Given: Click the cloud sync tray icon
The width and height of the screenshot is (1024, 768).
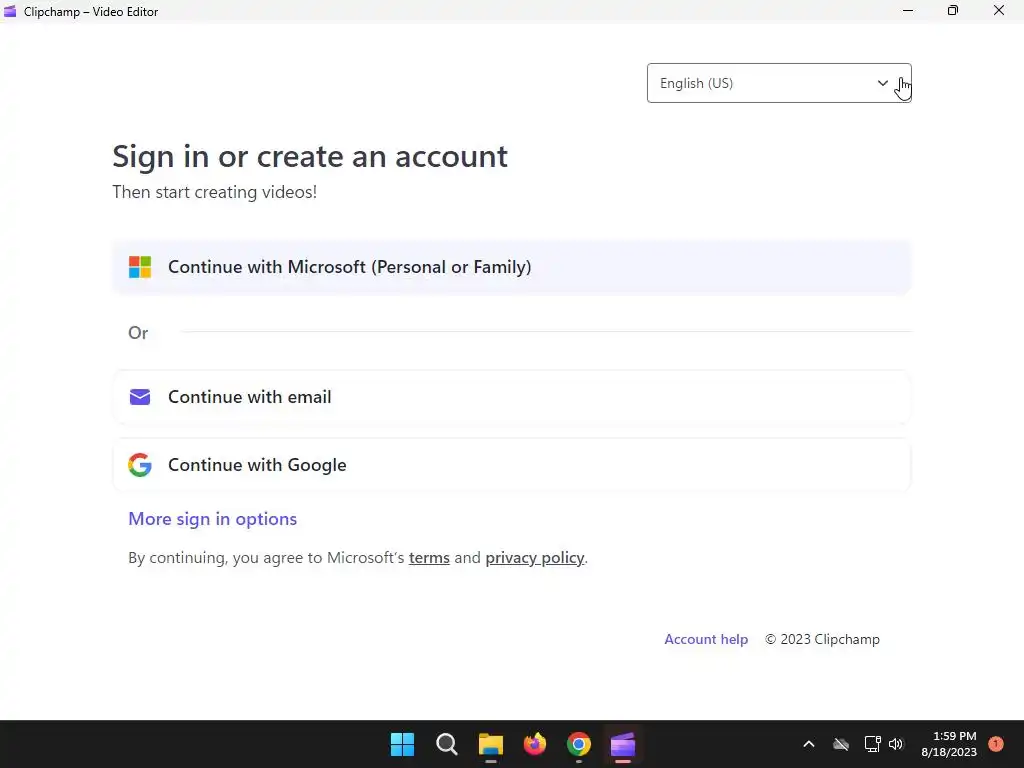Looking at the screenshot, I should (x=841, y=744).
